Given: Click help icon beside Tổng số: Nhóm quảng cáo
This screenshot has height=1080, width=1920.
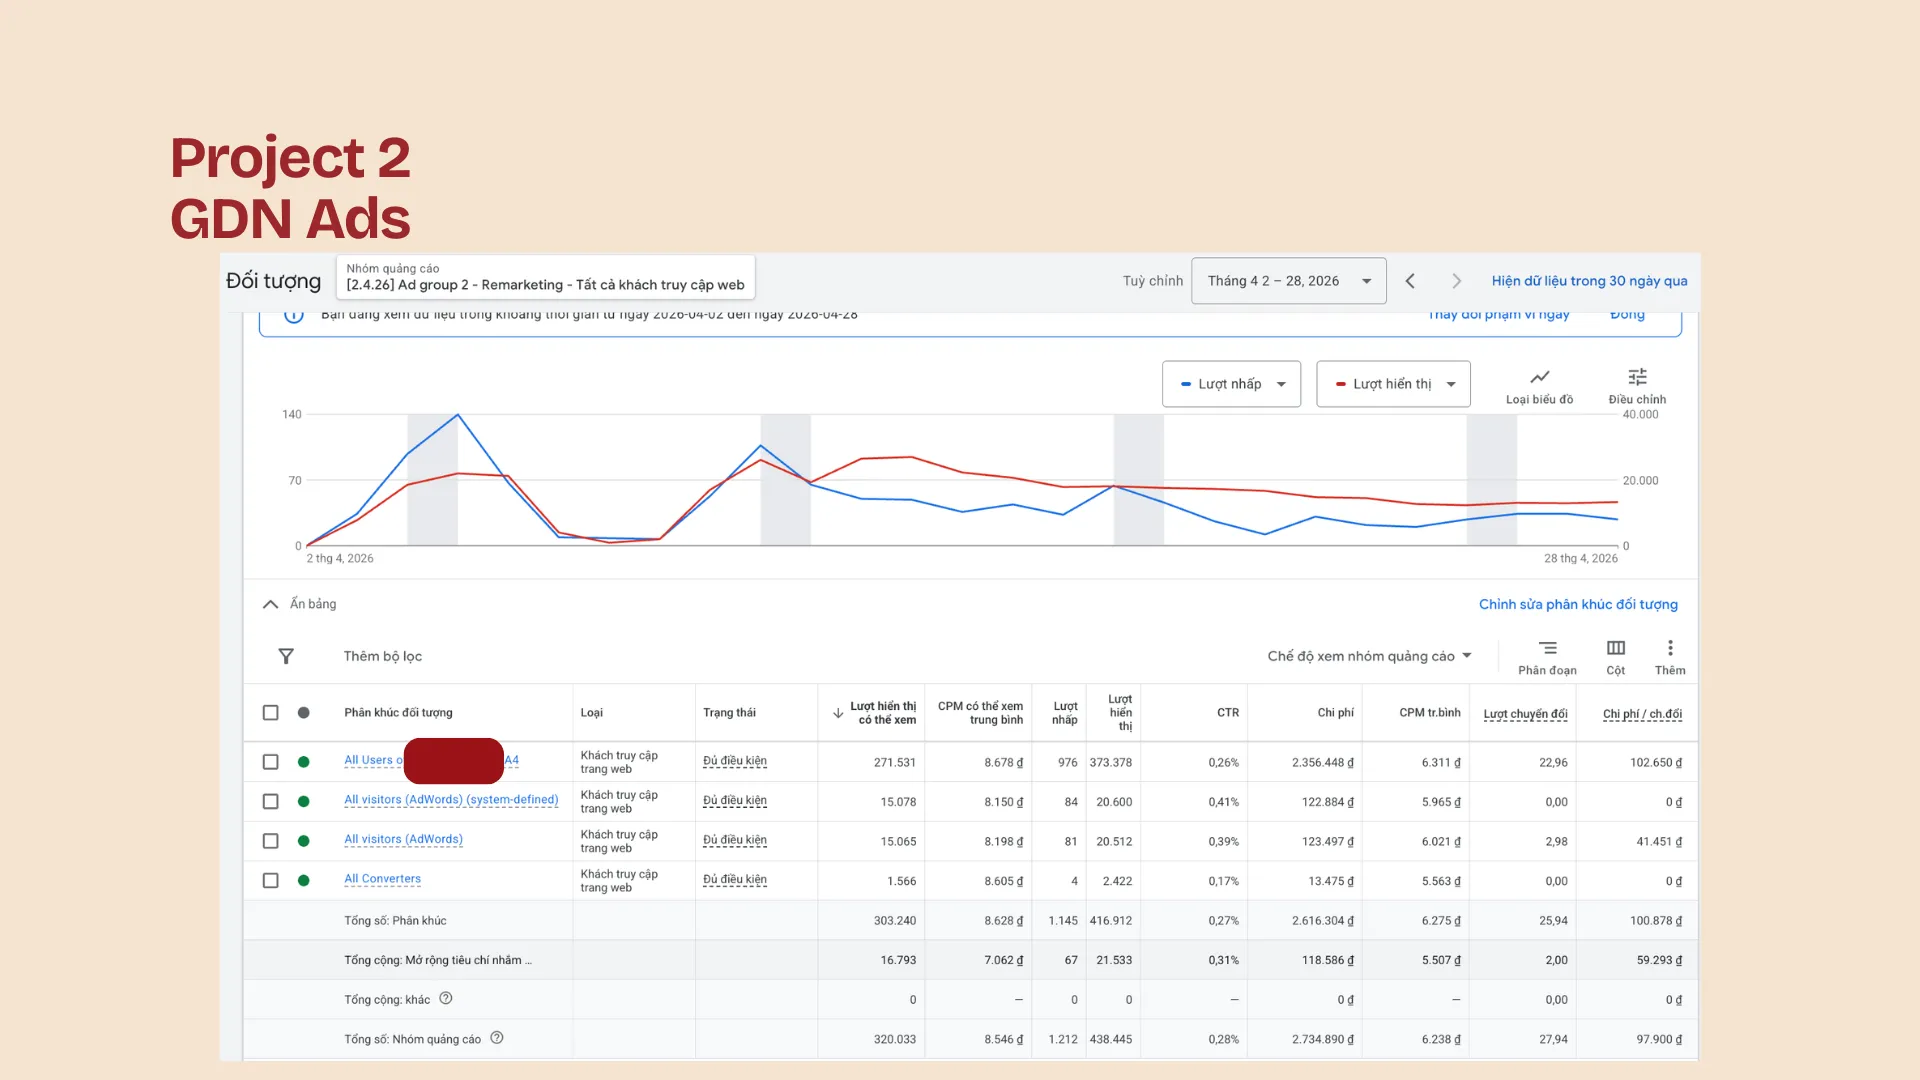Looking at the screenshot, I should click(497, 1038).
